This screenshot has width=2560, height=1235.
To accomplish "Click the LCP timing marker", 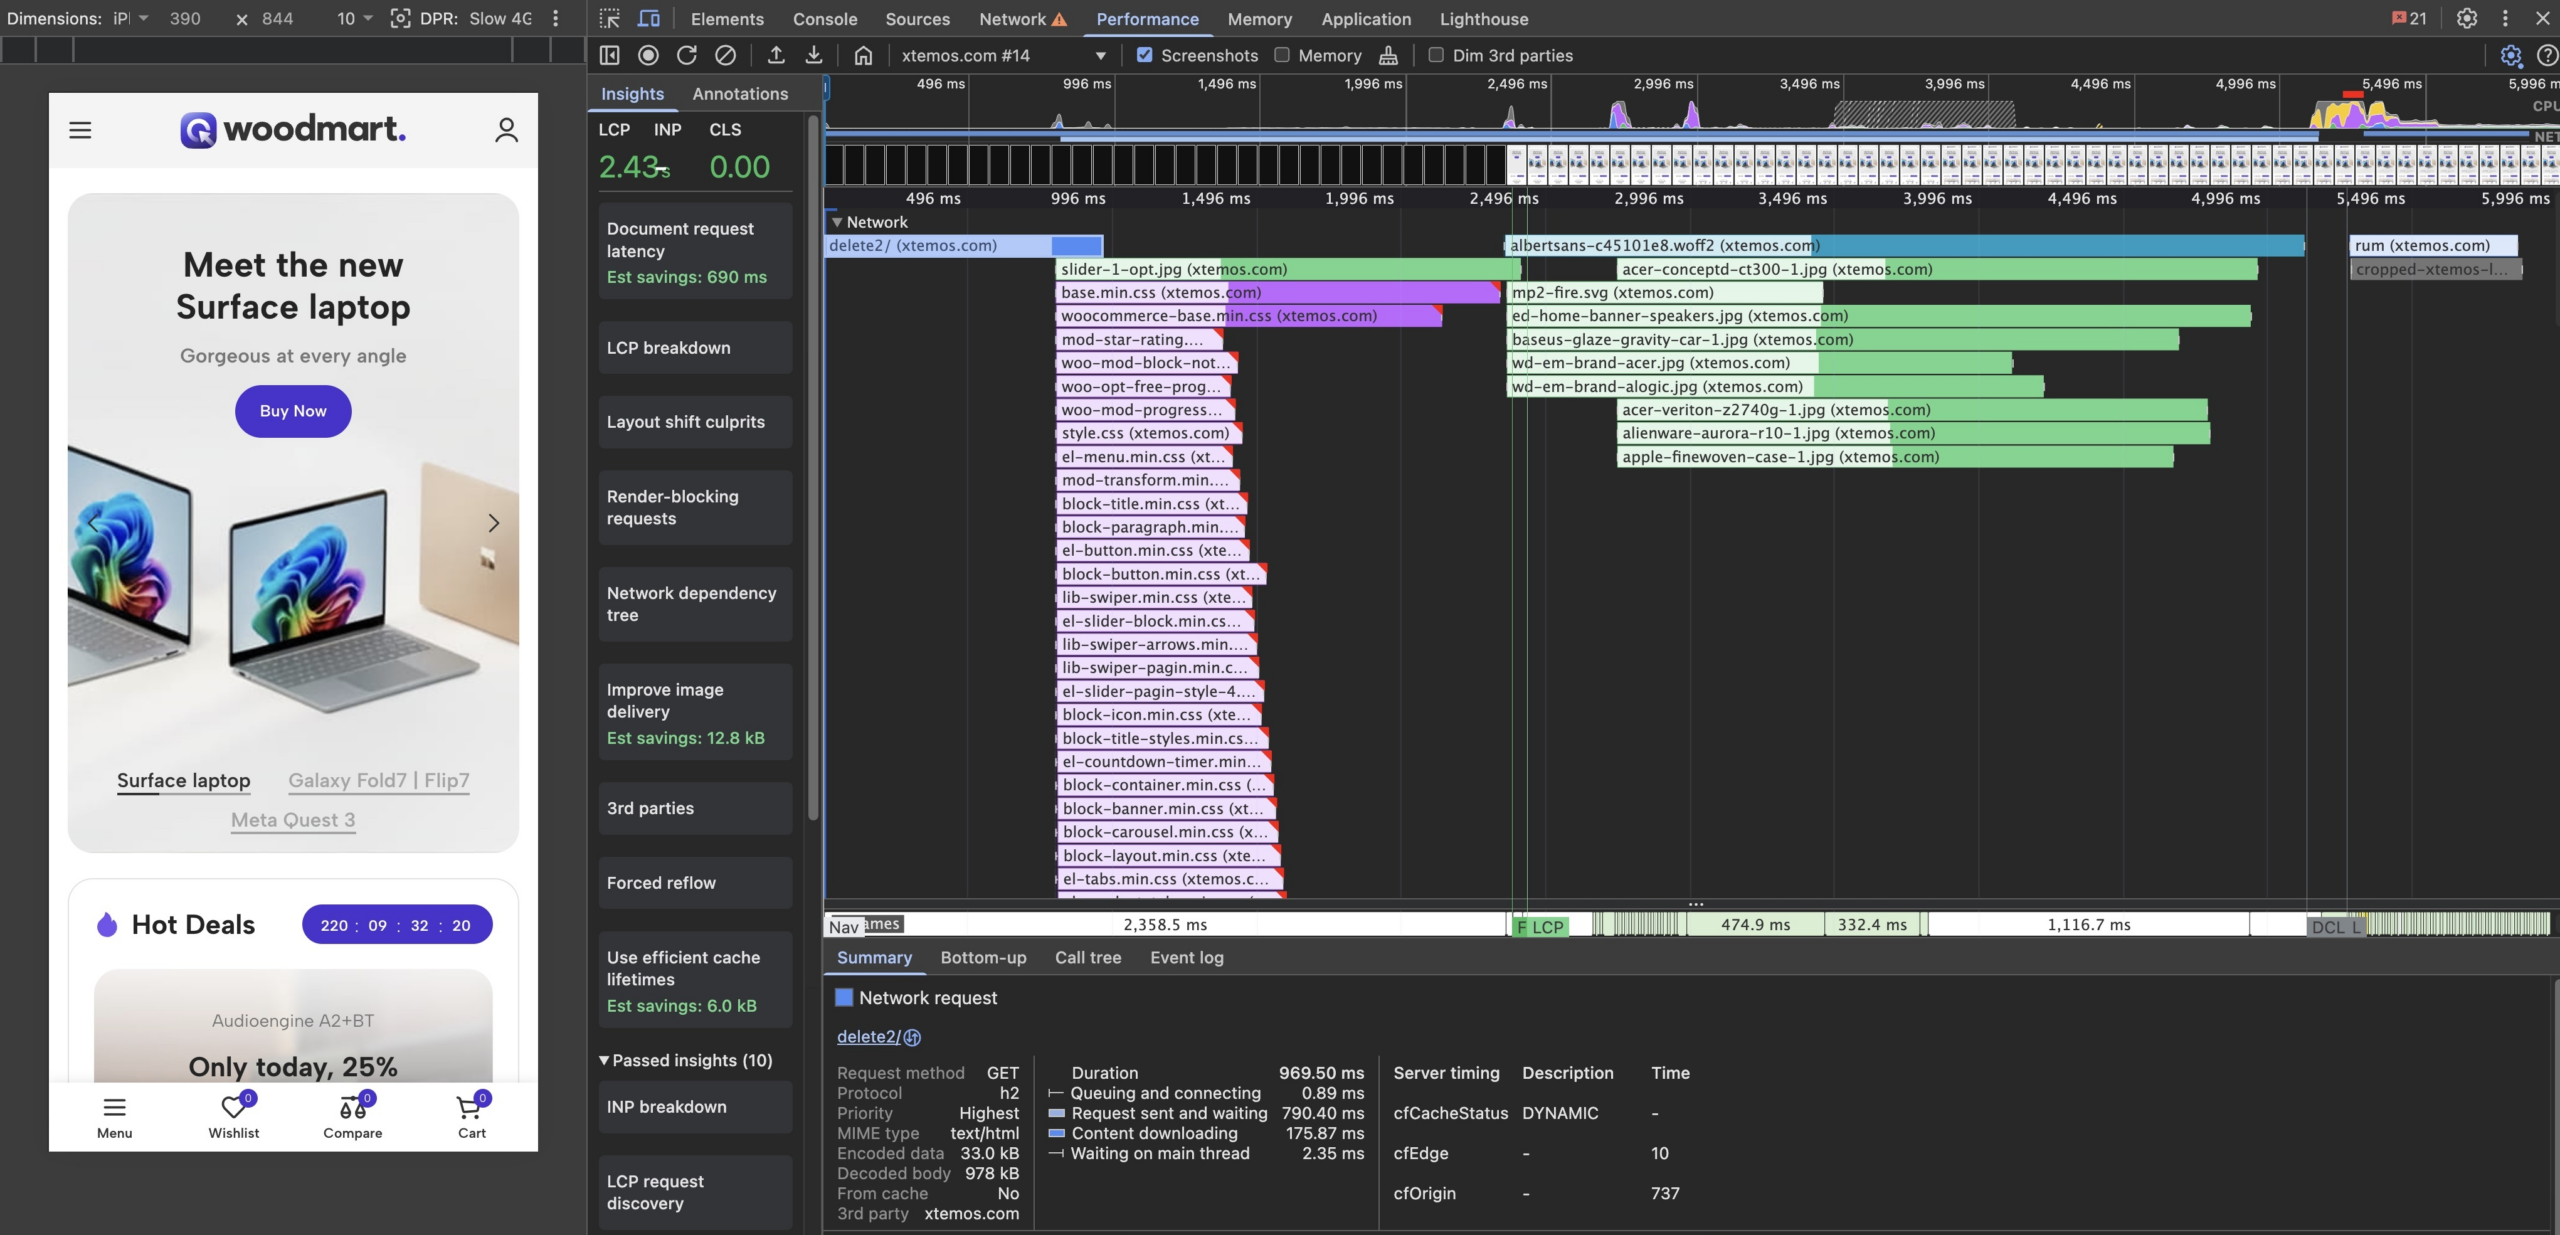I will pyautogui.click(x=1546, y=927).
